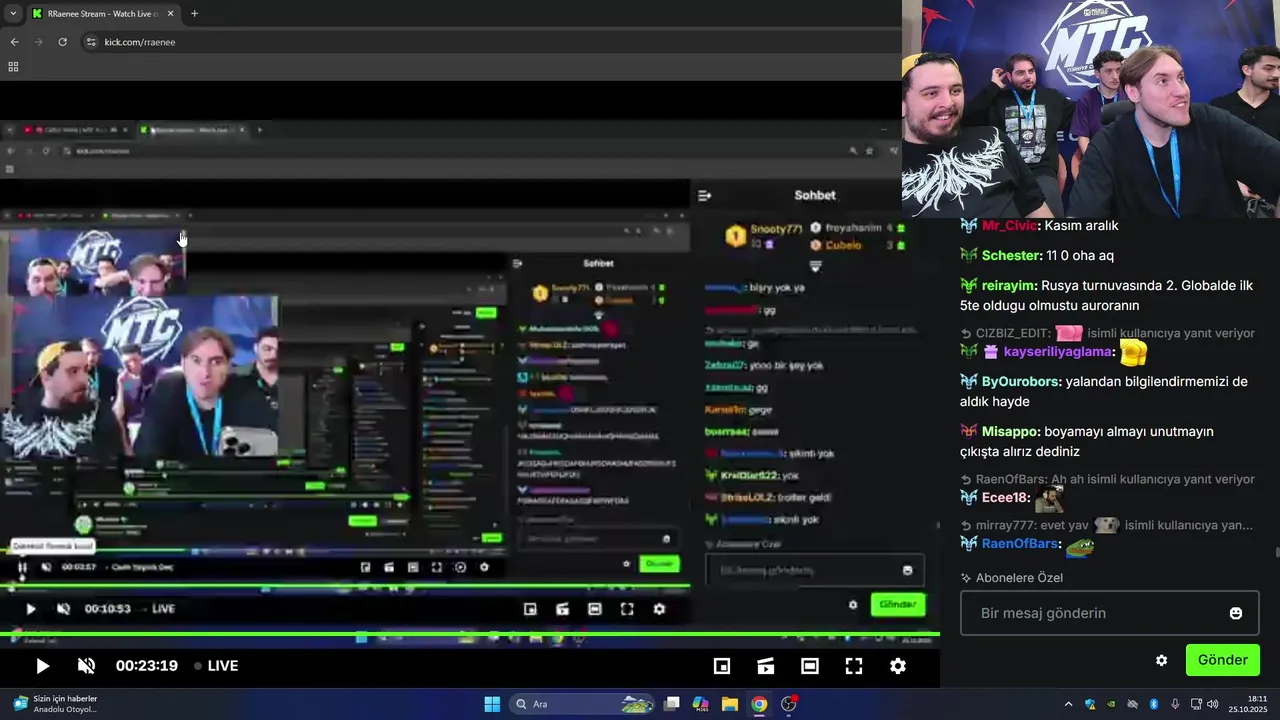Screen dimensions: 1280x720
Task: Unmute the stream audio speaker icon
Action: pyautogui.click(x=86, y=666)
